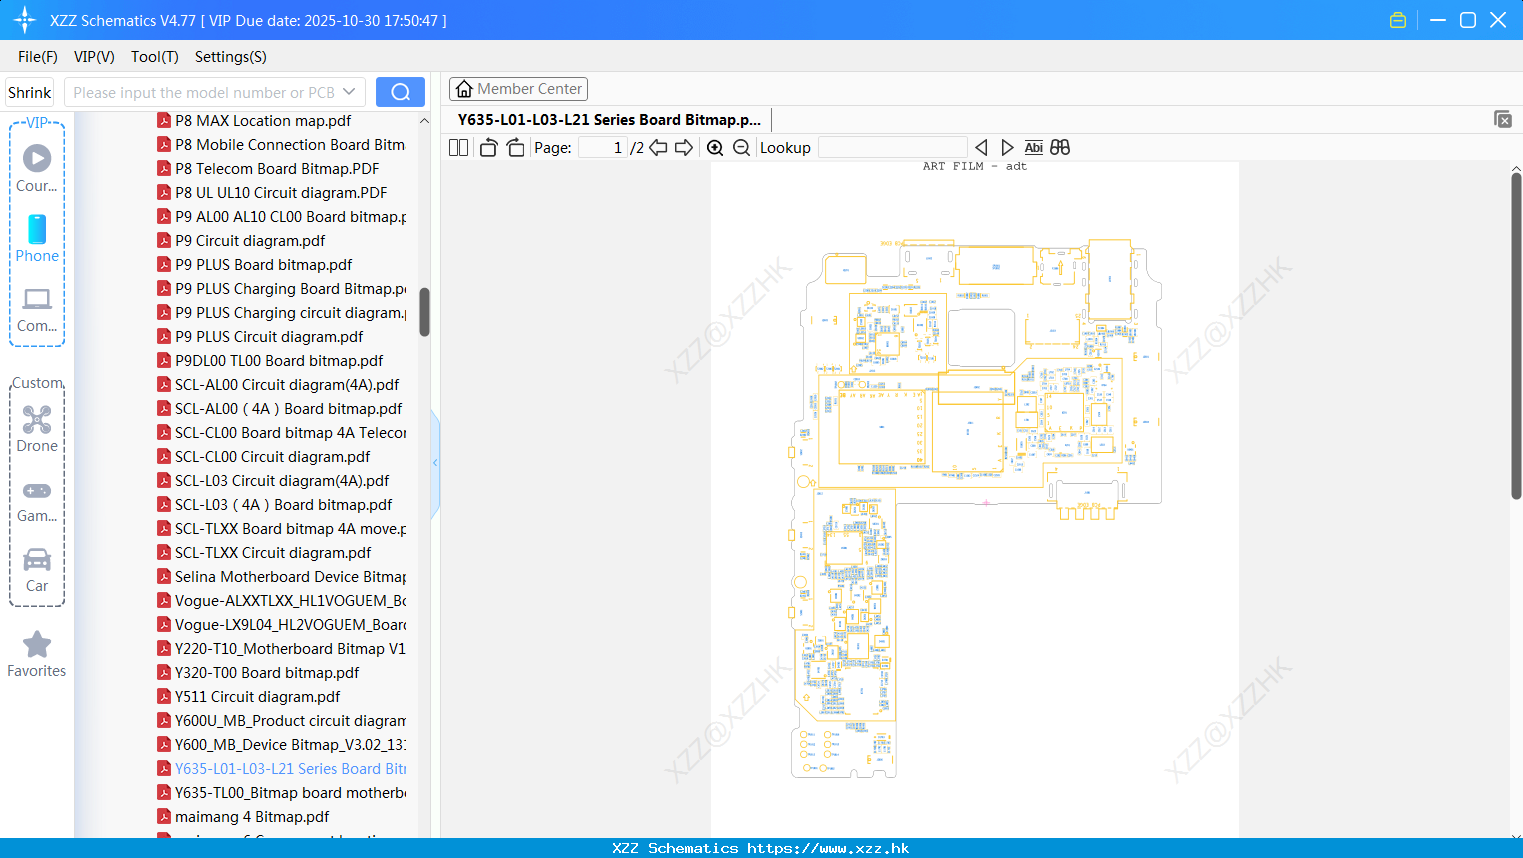Viewport: 1523px width, 858px height.
Task: Select the Y635-L01-L03-L21 Series Board Bitmap tab
Action: point(609,119)
